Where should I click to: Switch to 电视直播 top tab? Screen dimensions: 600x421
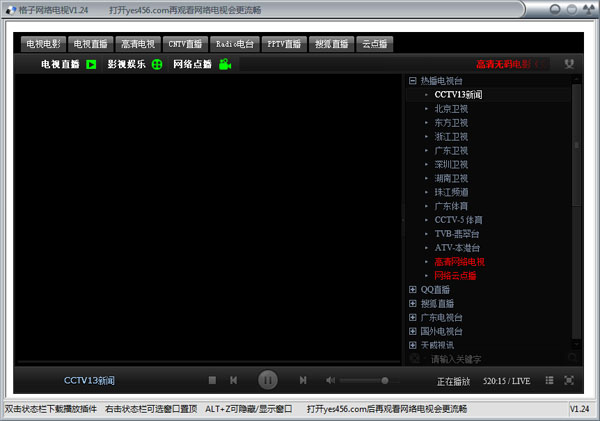(90, 44)
